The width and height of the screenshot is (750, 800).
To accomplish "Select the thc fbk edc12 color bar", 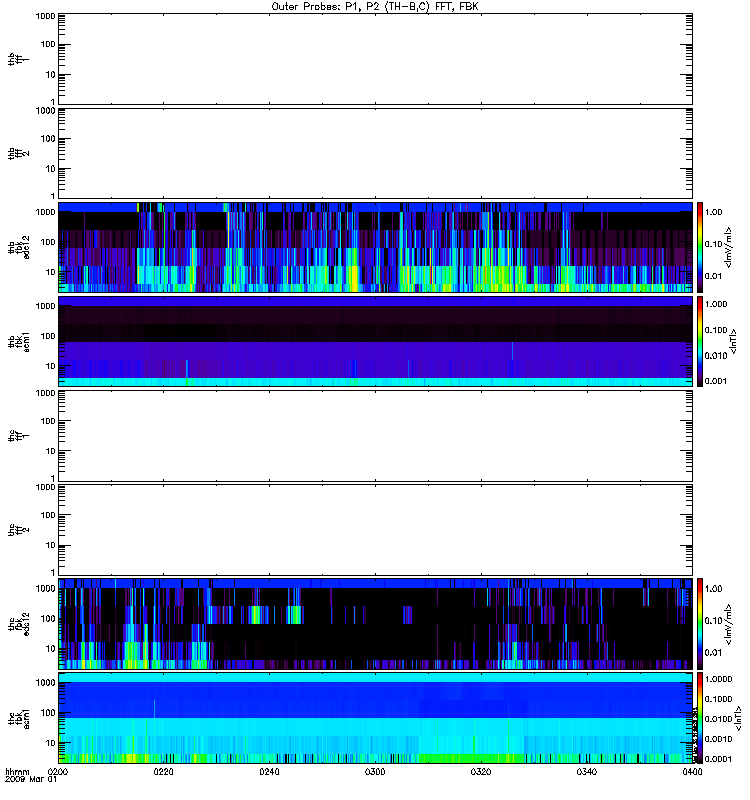I will [x=700, y=623].
